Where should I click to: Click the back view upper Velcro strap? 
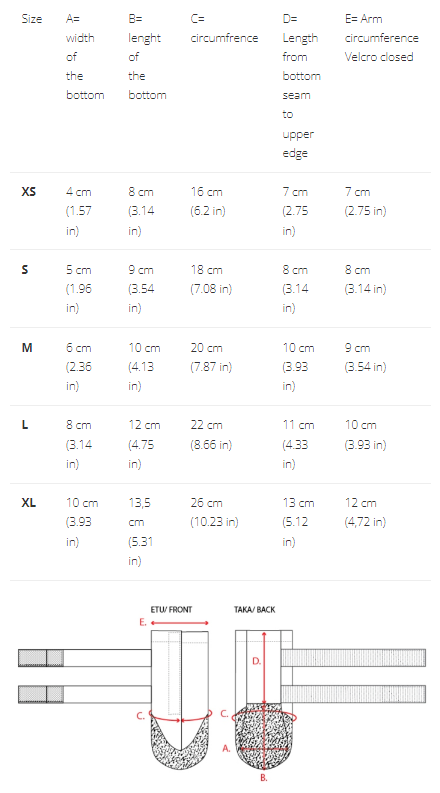tap(354, 657)
